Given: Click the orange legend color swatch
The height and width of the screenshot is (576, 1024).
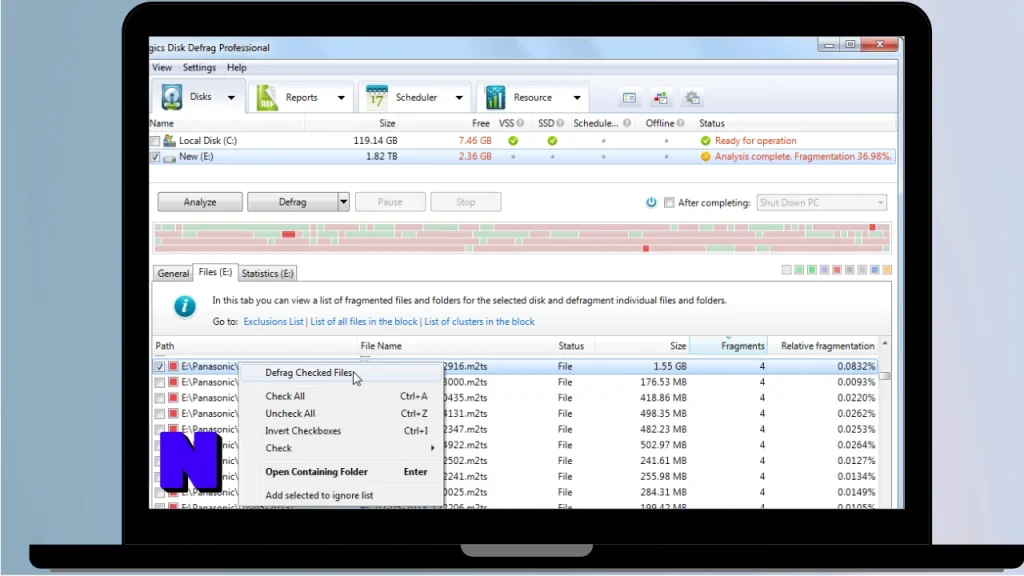Looking at the screenshot, I should click(x=887, y=270).
